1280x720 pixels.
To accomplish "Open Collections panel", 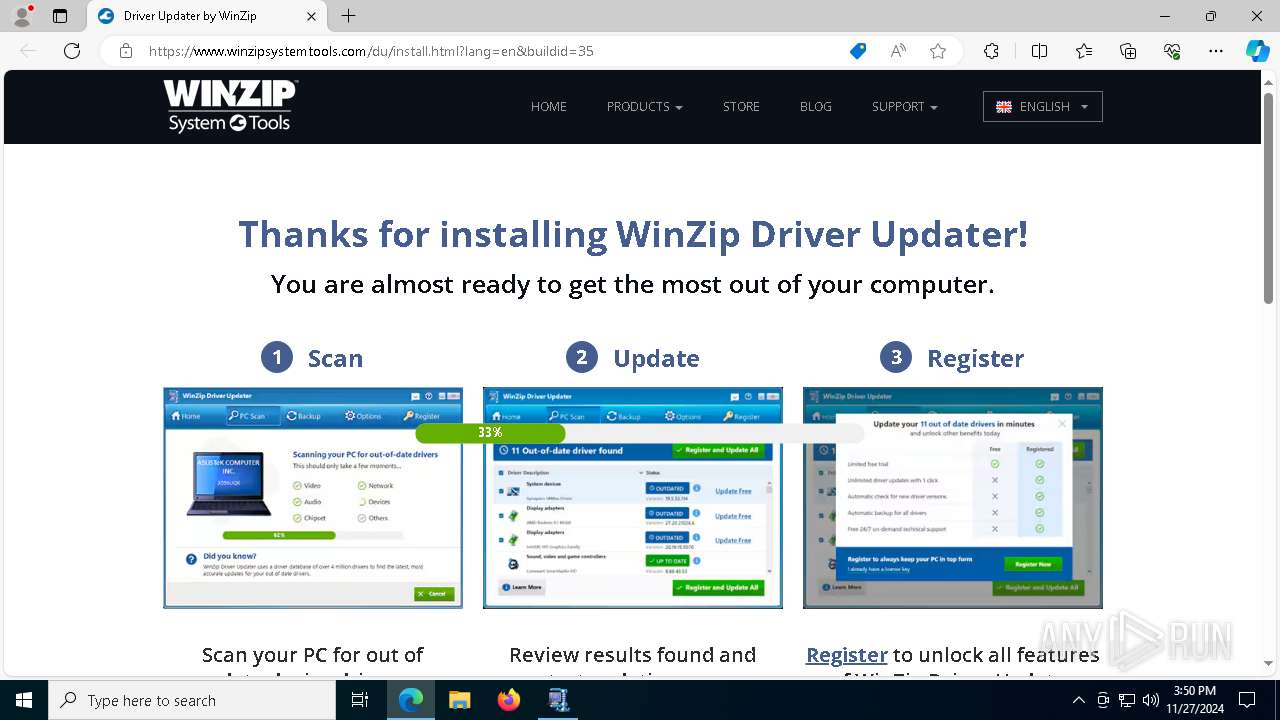I will pyautogui.click(x=1128, y=51).
